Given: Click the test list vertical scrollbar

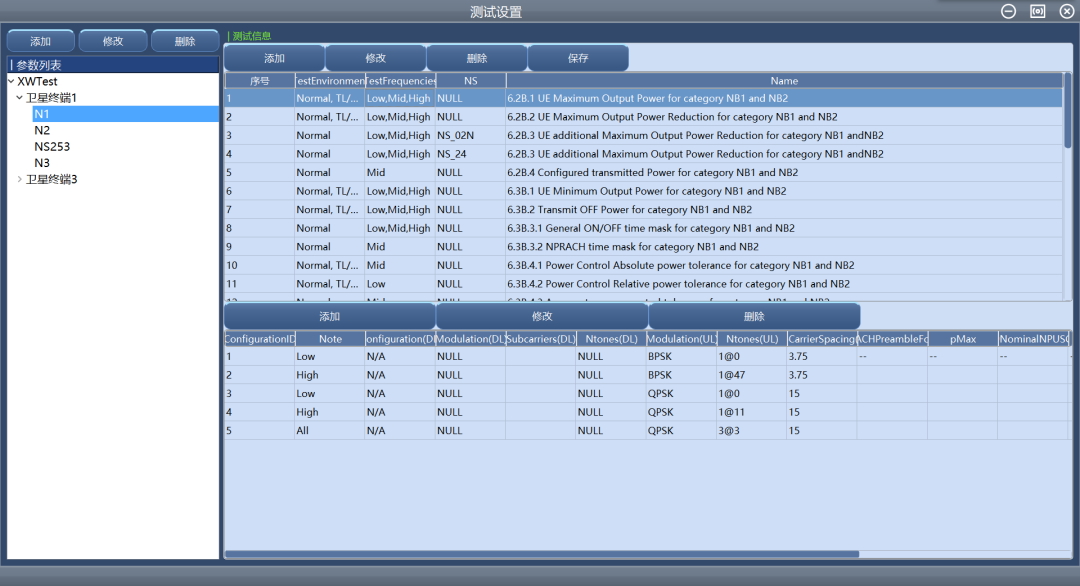Looking at the screenshot, I should click(1067, 110).
